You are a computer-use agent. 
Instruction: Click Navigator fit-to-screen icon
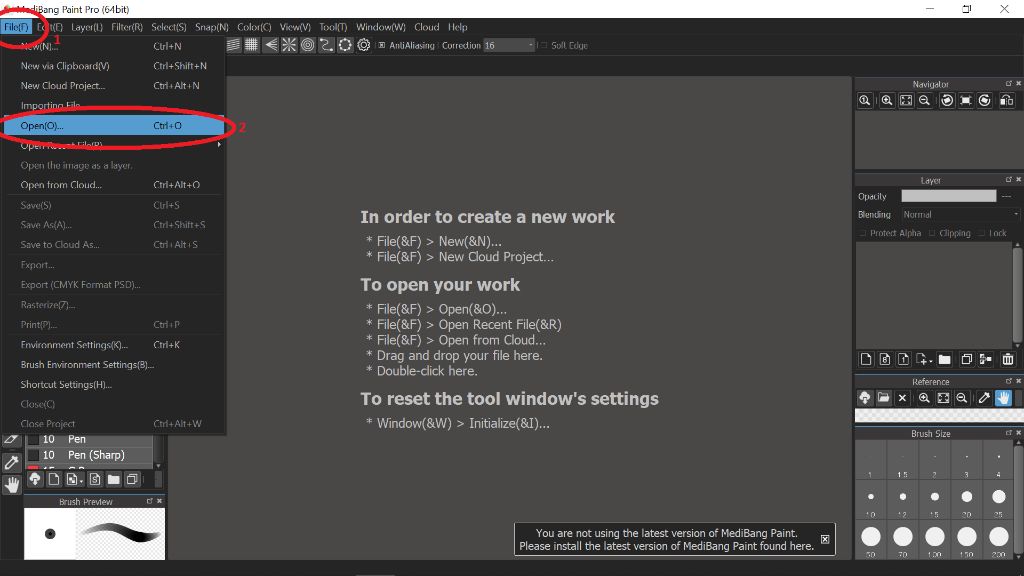tap(906, 101)
